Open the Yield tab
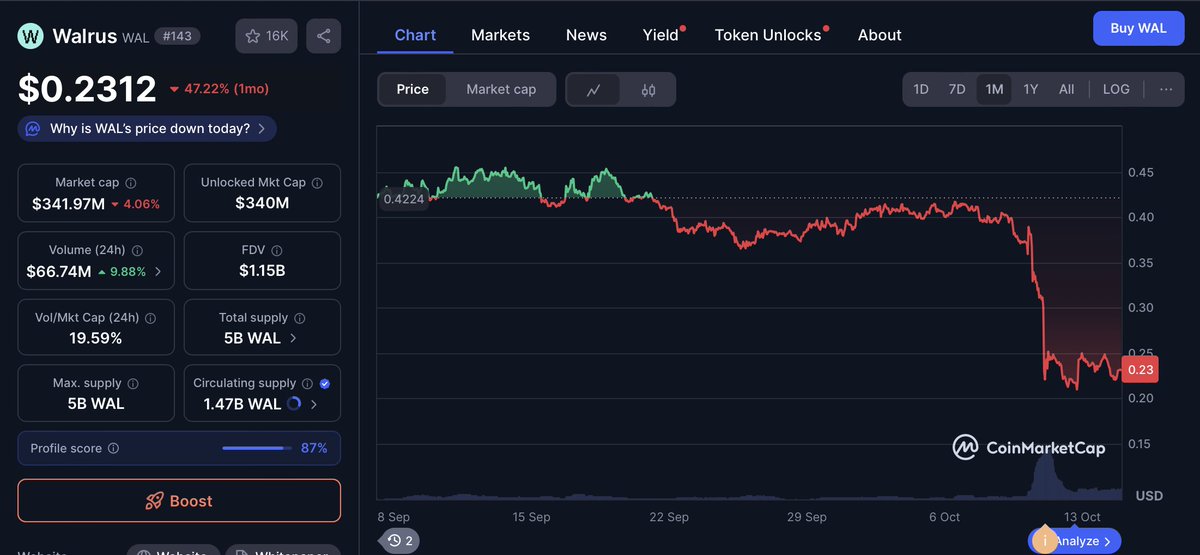This screenshot has height=555, width=1200. pos(661,35)
